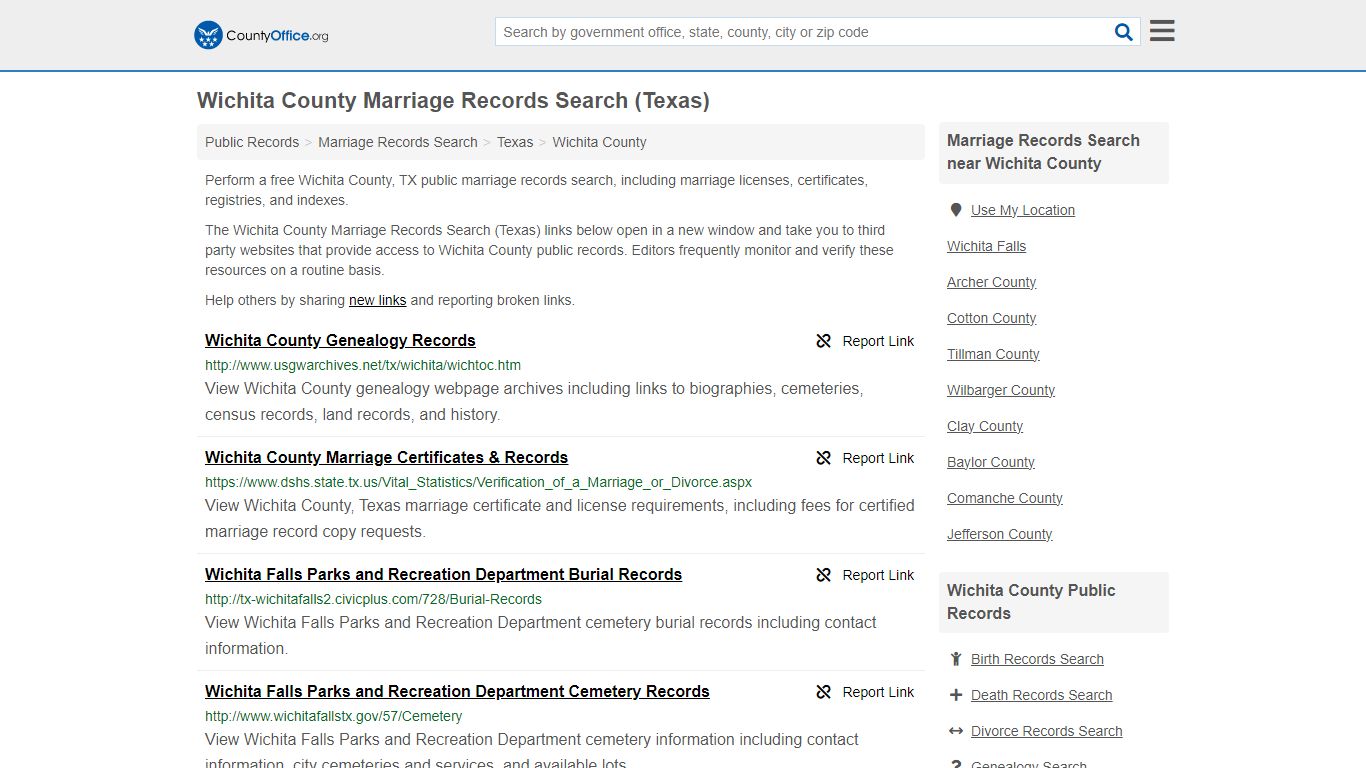Click broken-link icon for Wichita County Genealogy Records
This screenshot has width=1366, height=768.
tap(824, 341)
